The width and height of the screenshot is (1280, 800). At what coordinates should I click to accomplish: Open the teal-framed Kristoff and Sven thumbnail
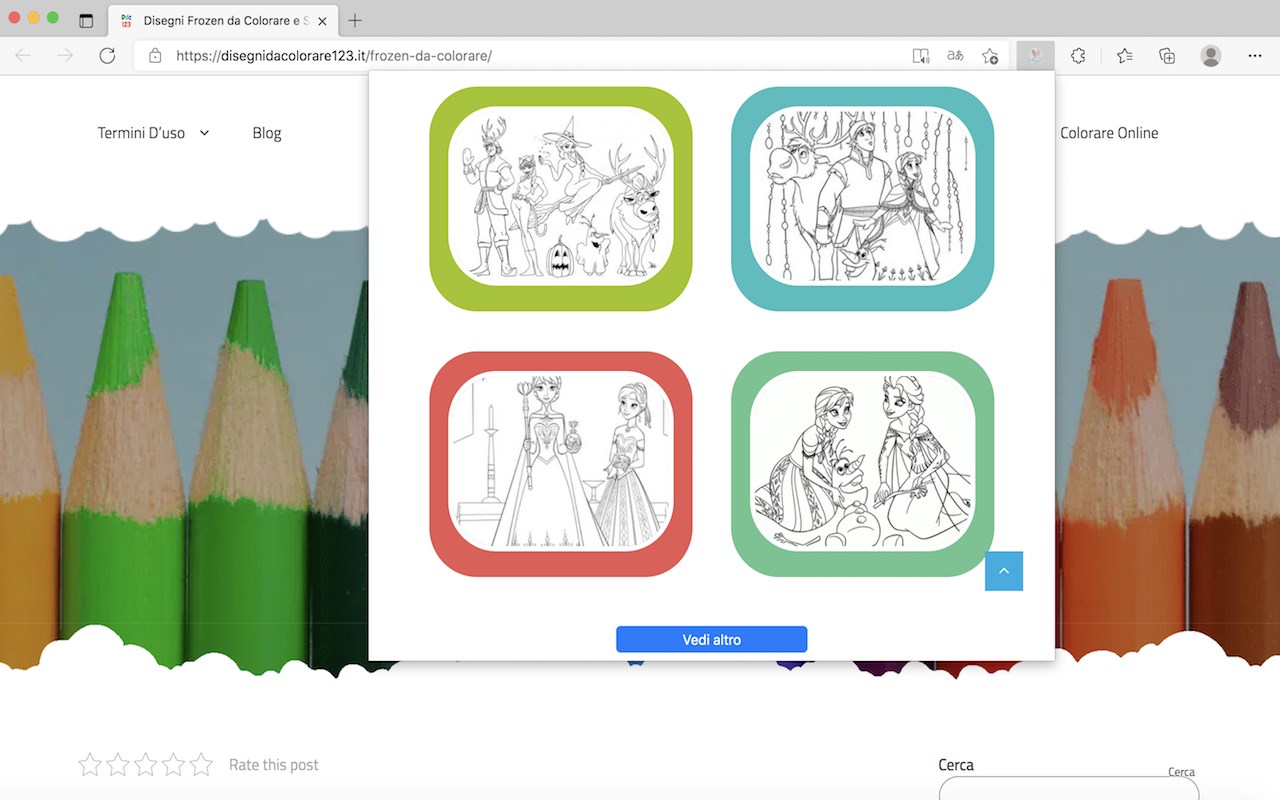coord(862,199)
